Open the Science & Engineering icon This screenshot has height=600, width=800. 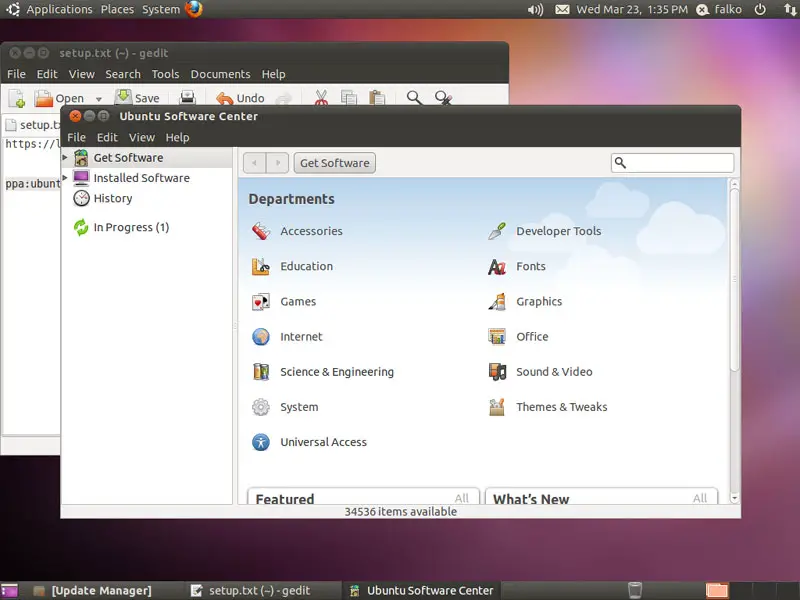[261, 372]
